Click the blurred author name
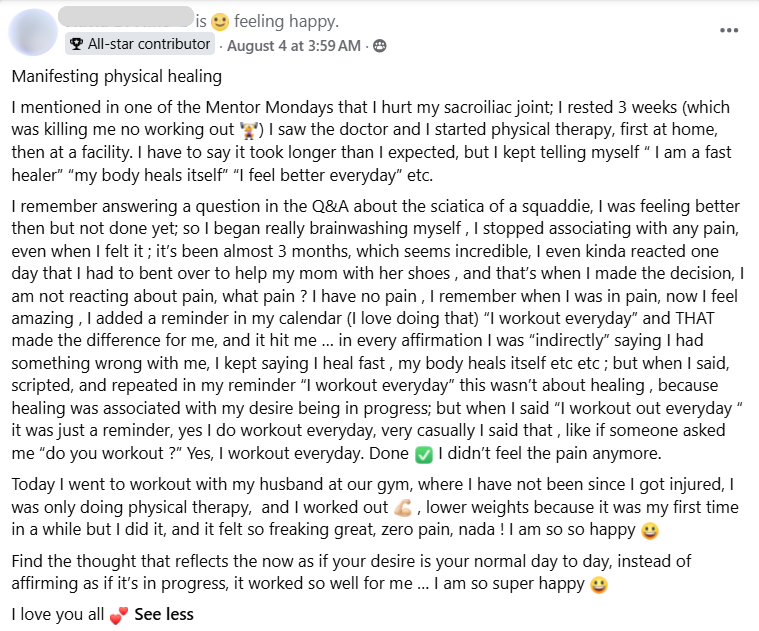The image size is (759, 631). pos(126,16)
